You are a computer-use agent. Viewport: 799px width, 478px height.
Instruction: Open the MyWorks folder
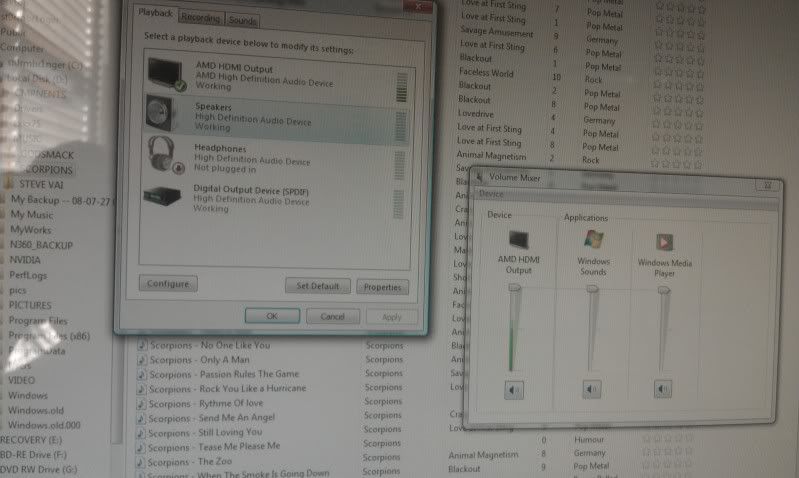[x=31, y=230]
